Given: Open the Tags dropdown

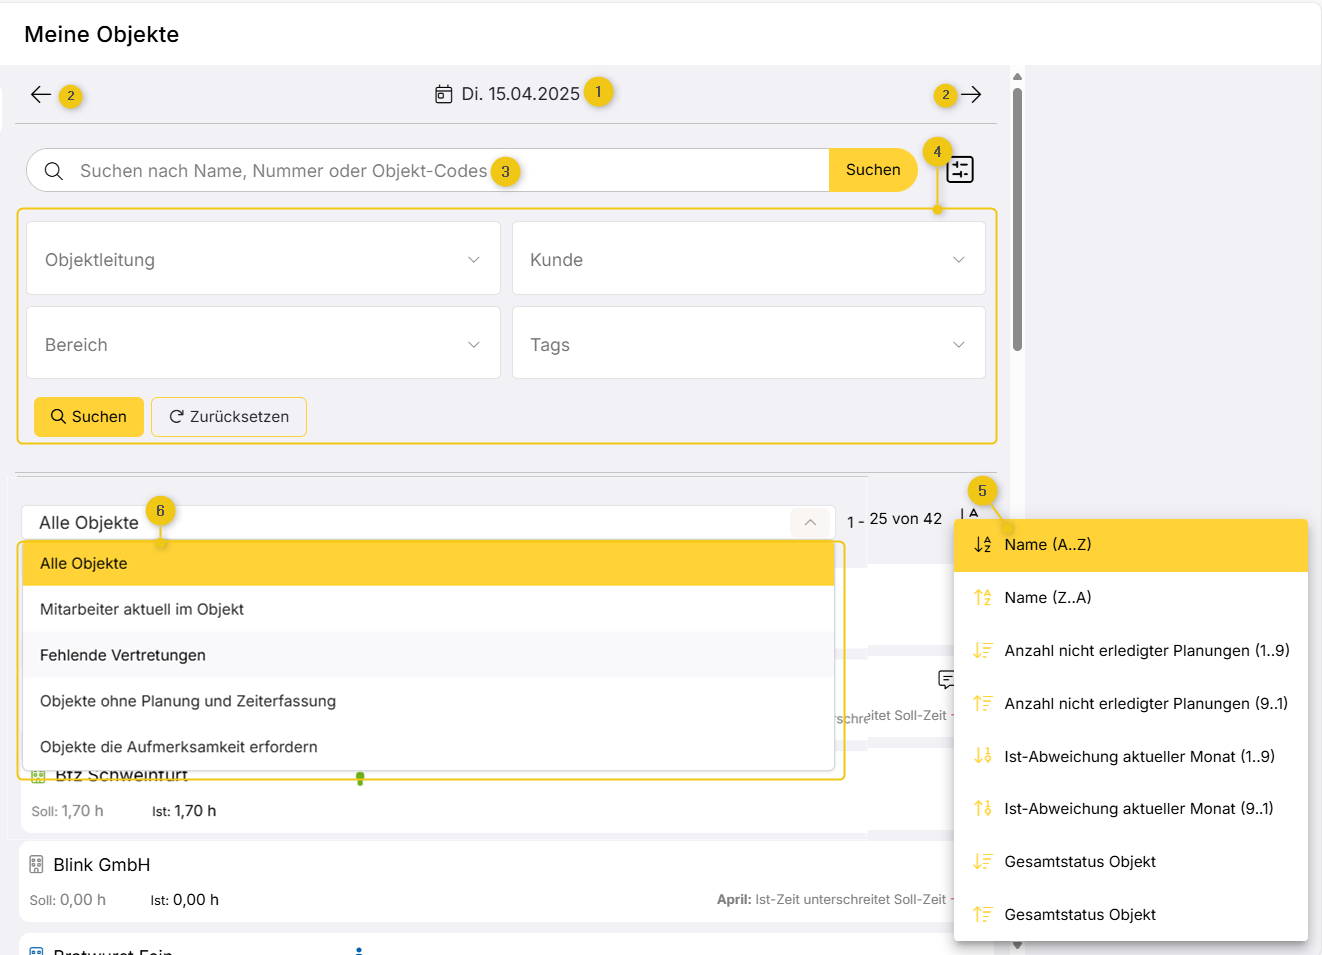Looking at the screenshot, I should coord(748,344).
